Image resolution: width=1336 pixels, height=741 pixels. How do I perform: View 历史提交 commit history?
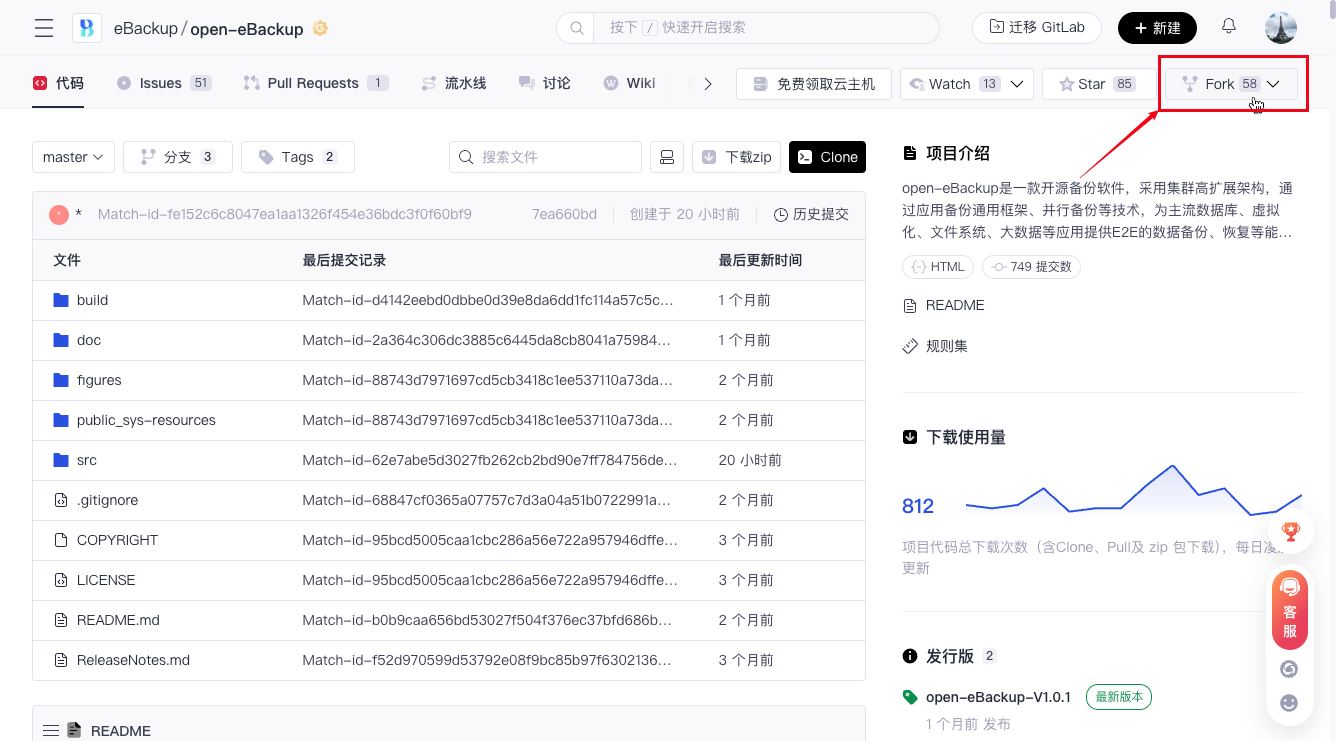click(811, 214)
